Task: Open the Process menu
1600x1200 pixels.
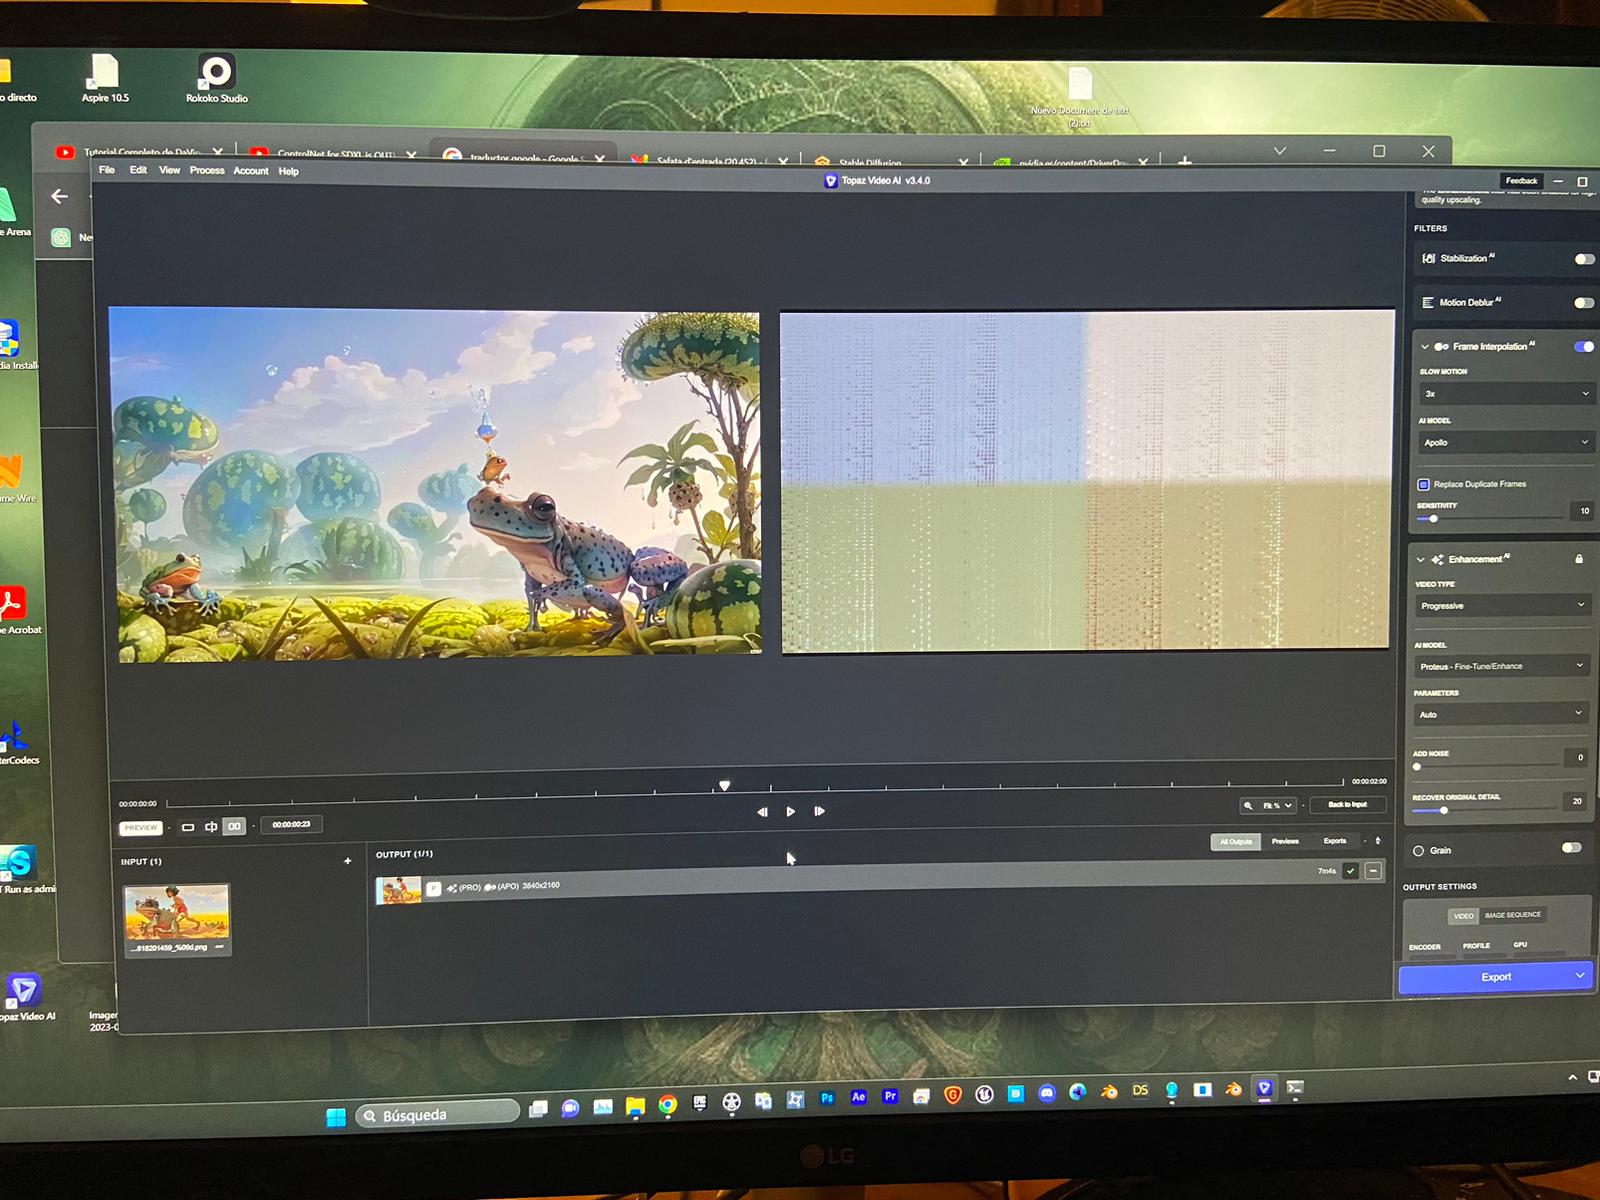Action: pyautogui.click(x=207, y=171)
